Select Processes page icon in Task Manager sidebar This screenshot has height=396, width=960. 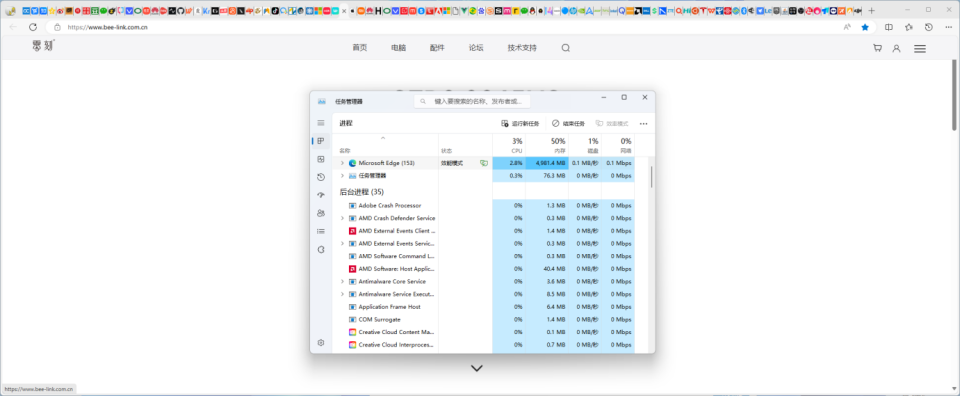pos(321,141)
